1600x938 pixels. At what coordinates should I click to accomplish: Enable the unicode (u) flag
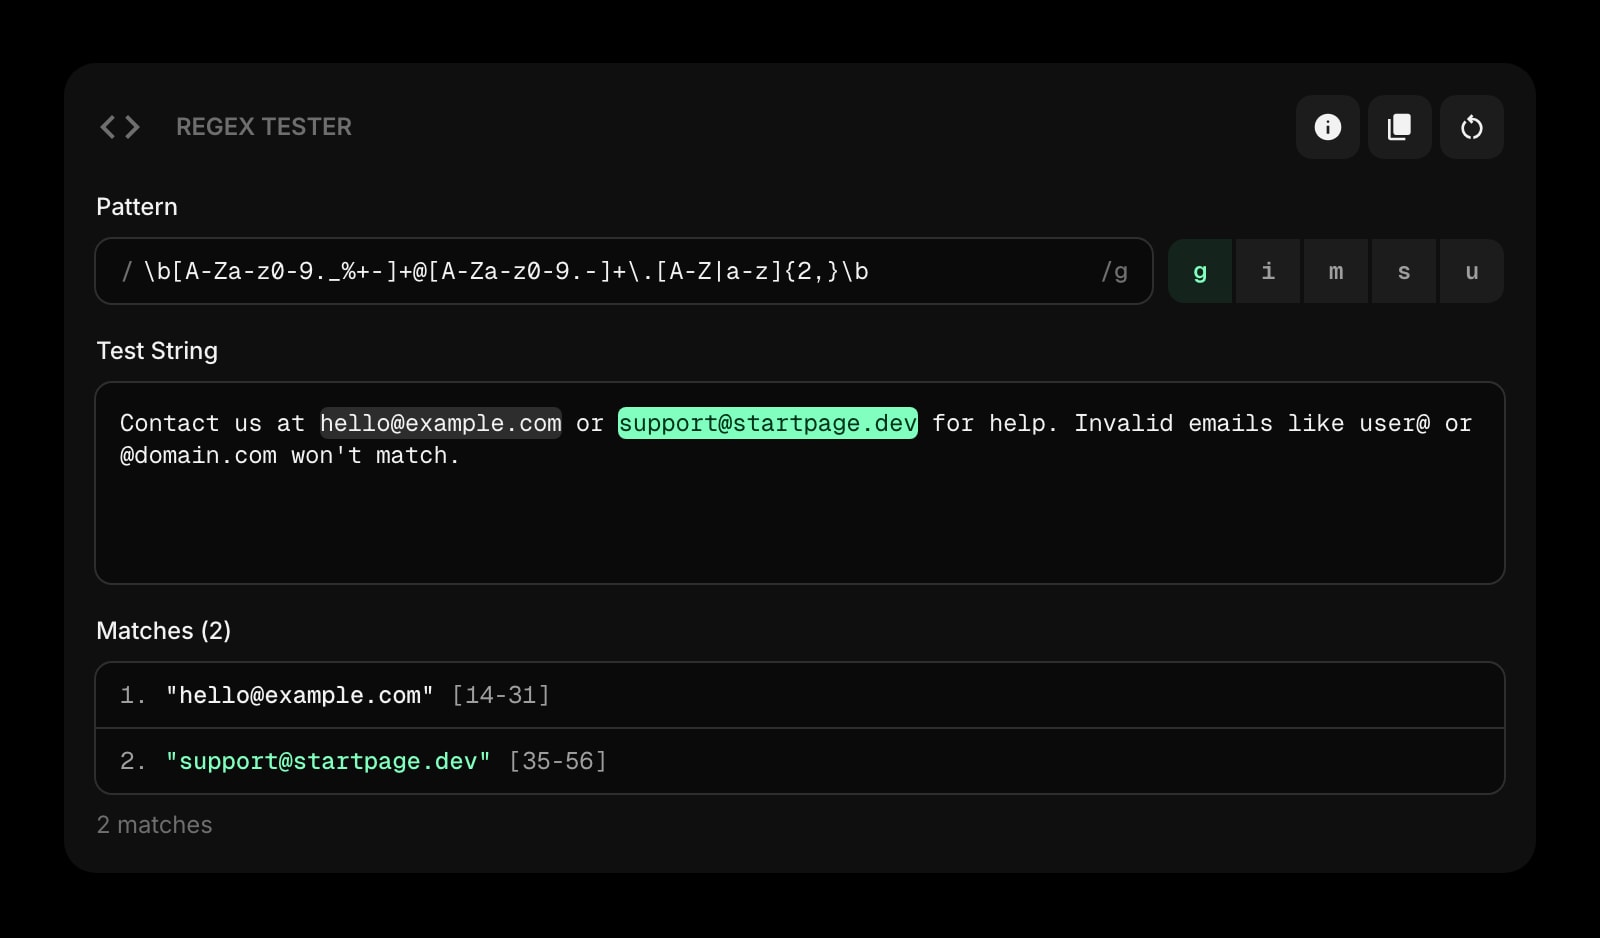1471,270
